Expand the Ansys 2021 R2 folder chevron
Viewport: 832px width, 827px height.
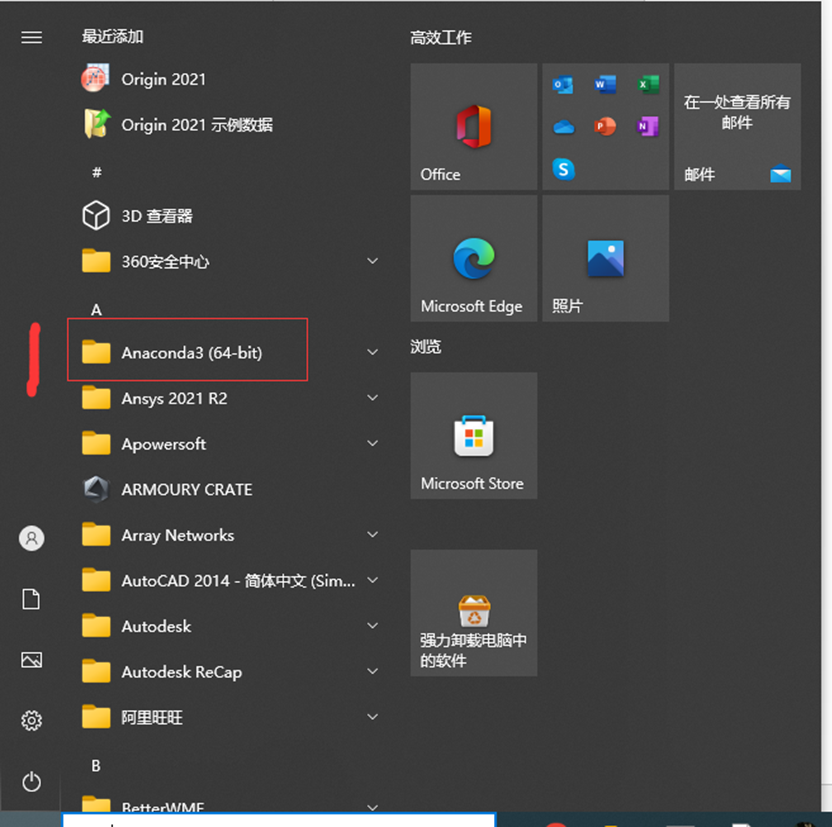[x=372, y=398]
